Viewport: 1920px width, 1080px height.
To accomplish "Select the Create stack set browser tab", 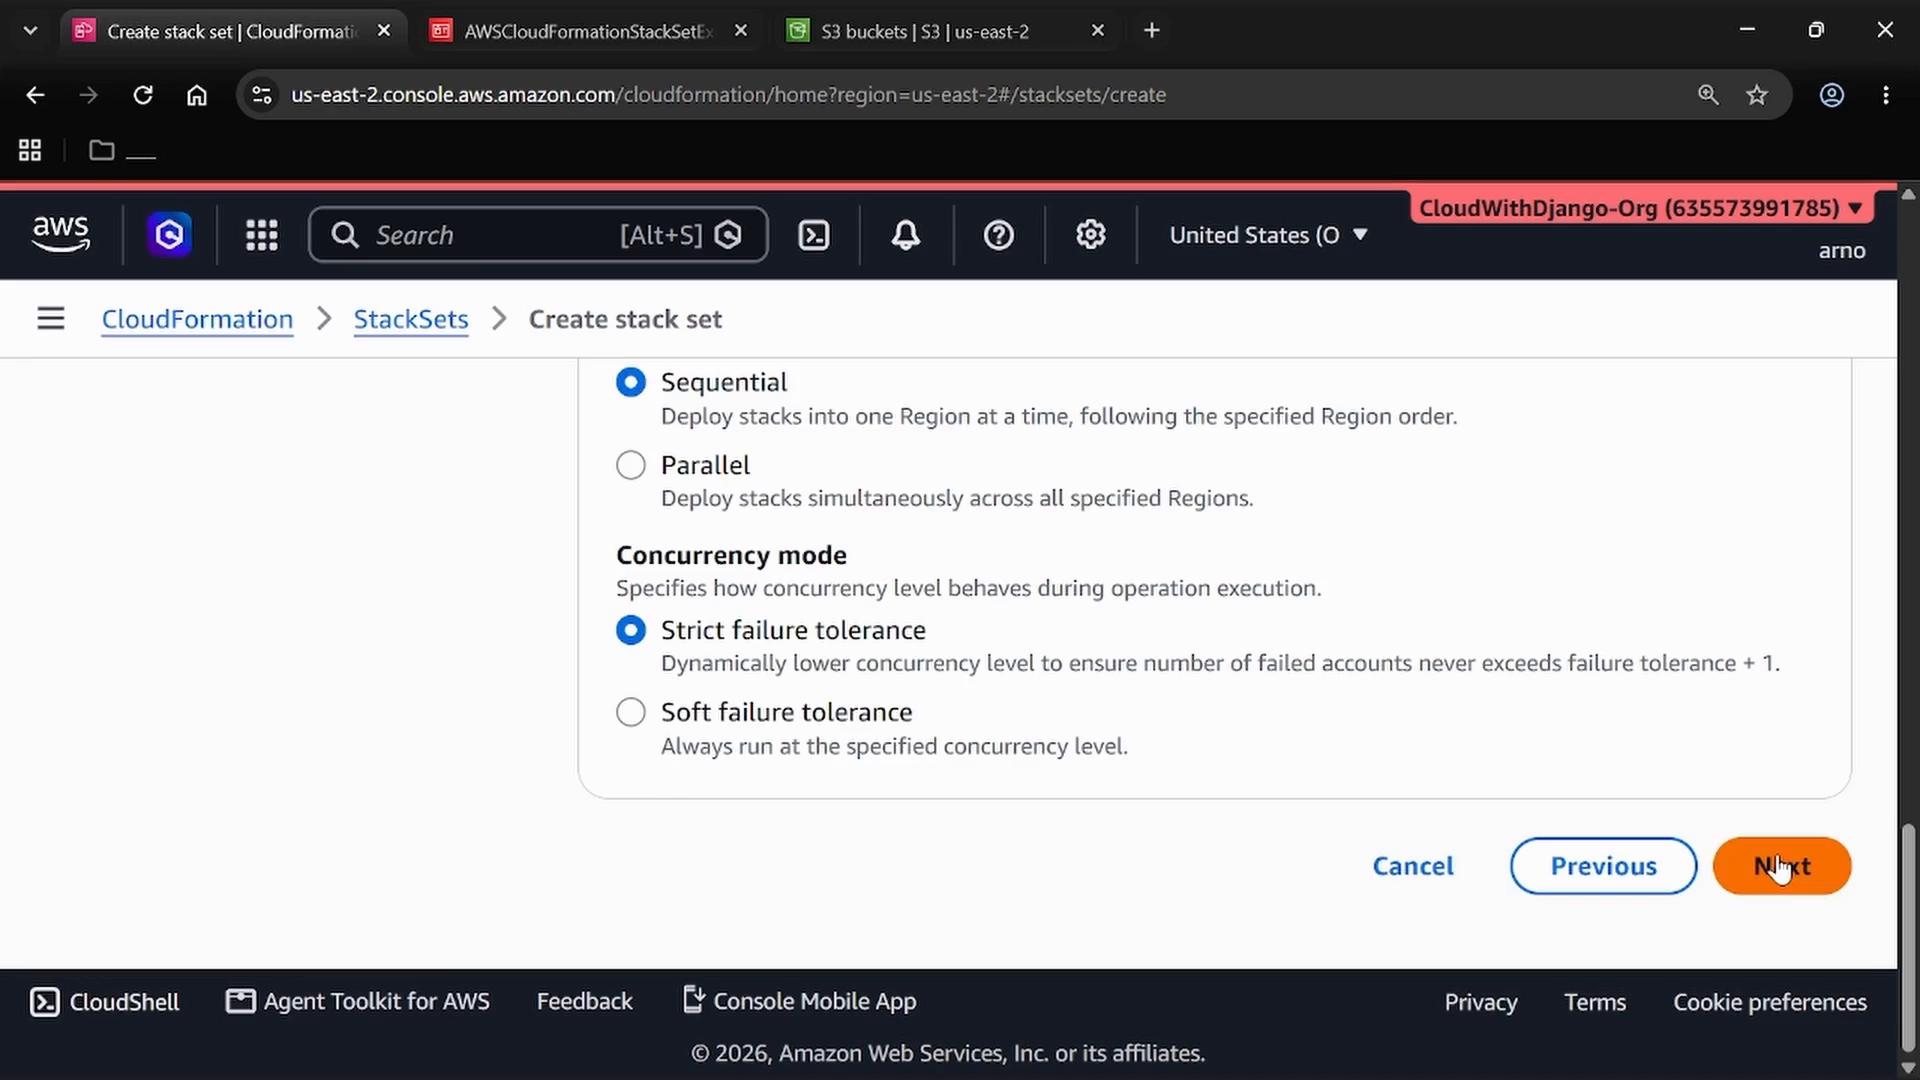I will 231,31.
